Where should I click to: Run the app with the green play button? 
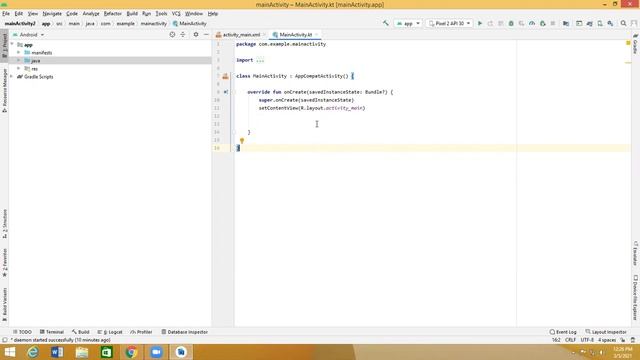tap(480, 24)
